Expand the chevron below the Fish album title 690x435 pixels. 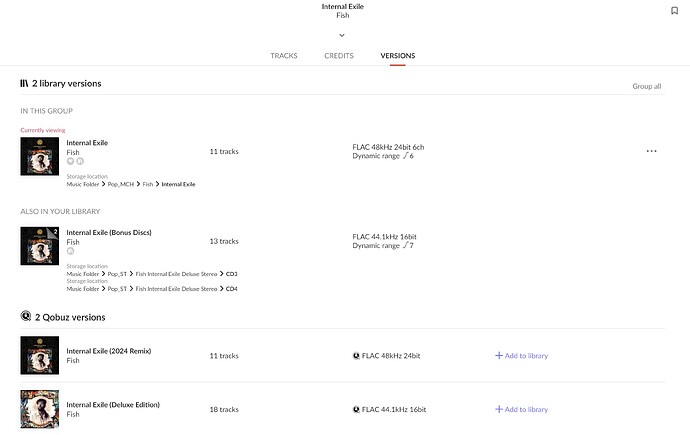pyautogui.click(x=342, y=35)
